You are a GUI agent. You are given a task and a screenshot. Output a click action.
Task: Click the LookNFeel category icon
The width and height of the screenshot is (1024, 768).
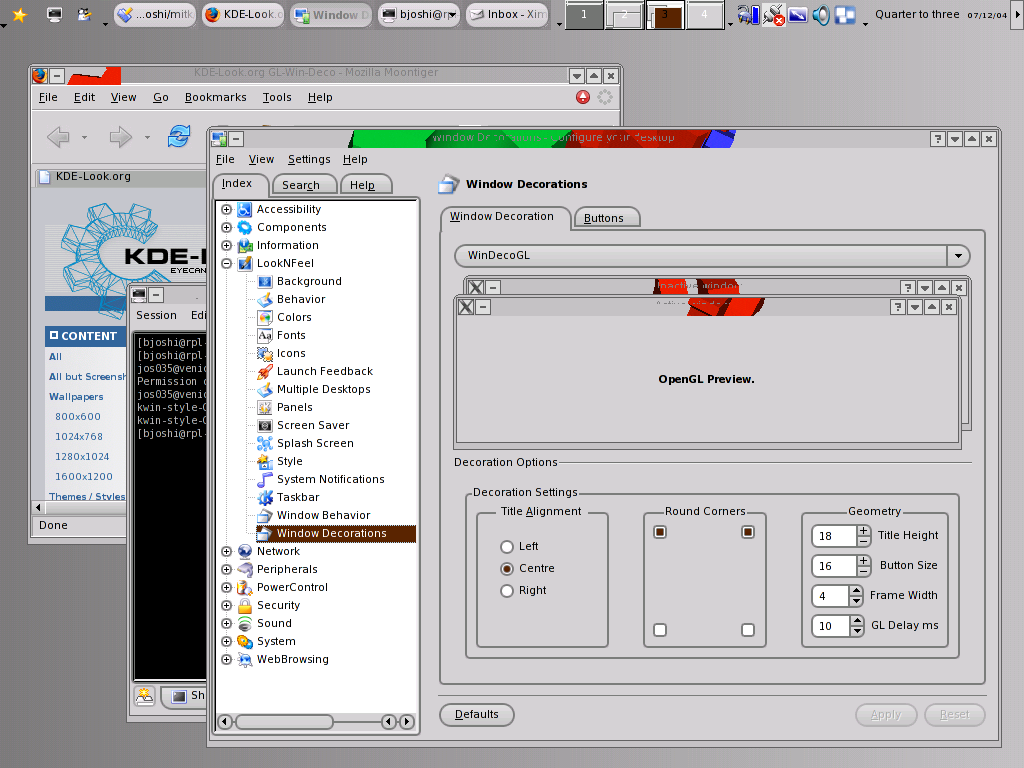(245, 263)
